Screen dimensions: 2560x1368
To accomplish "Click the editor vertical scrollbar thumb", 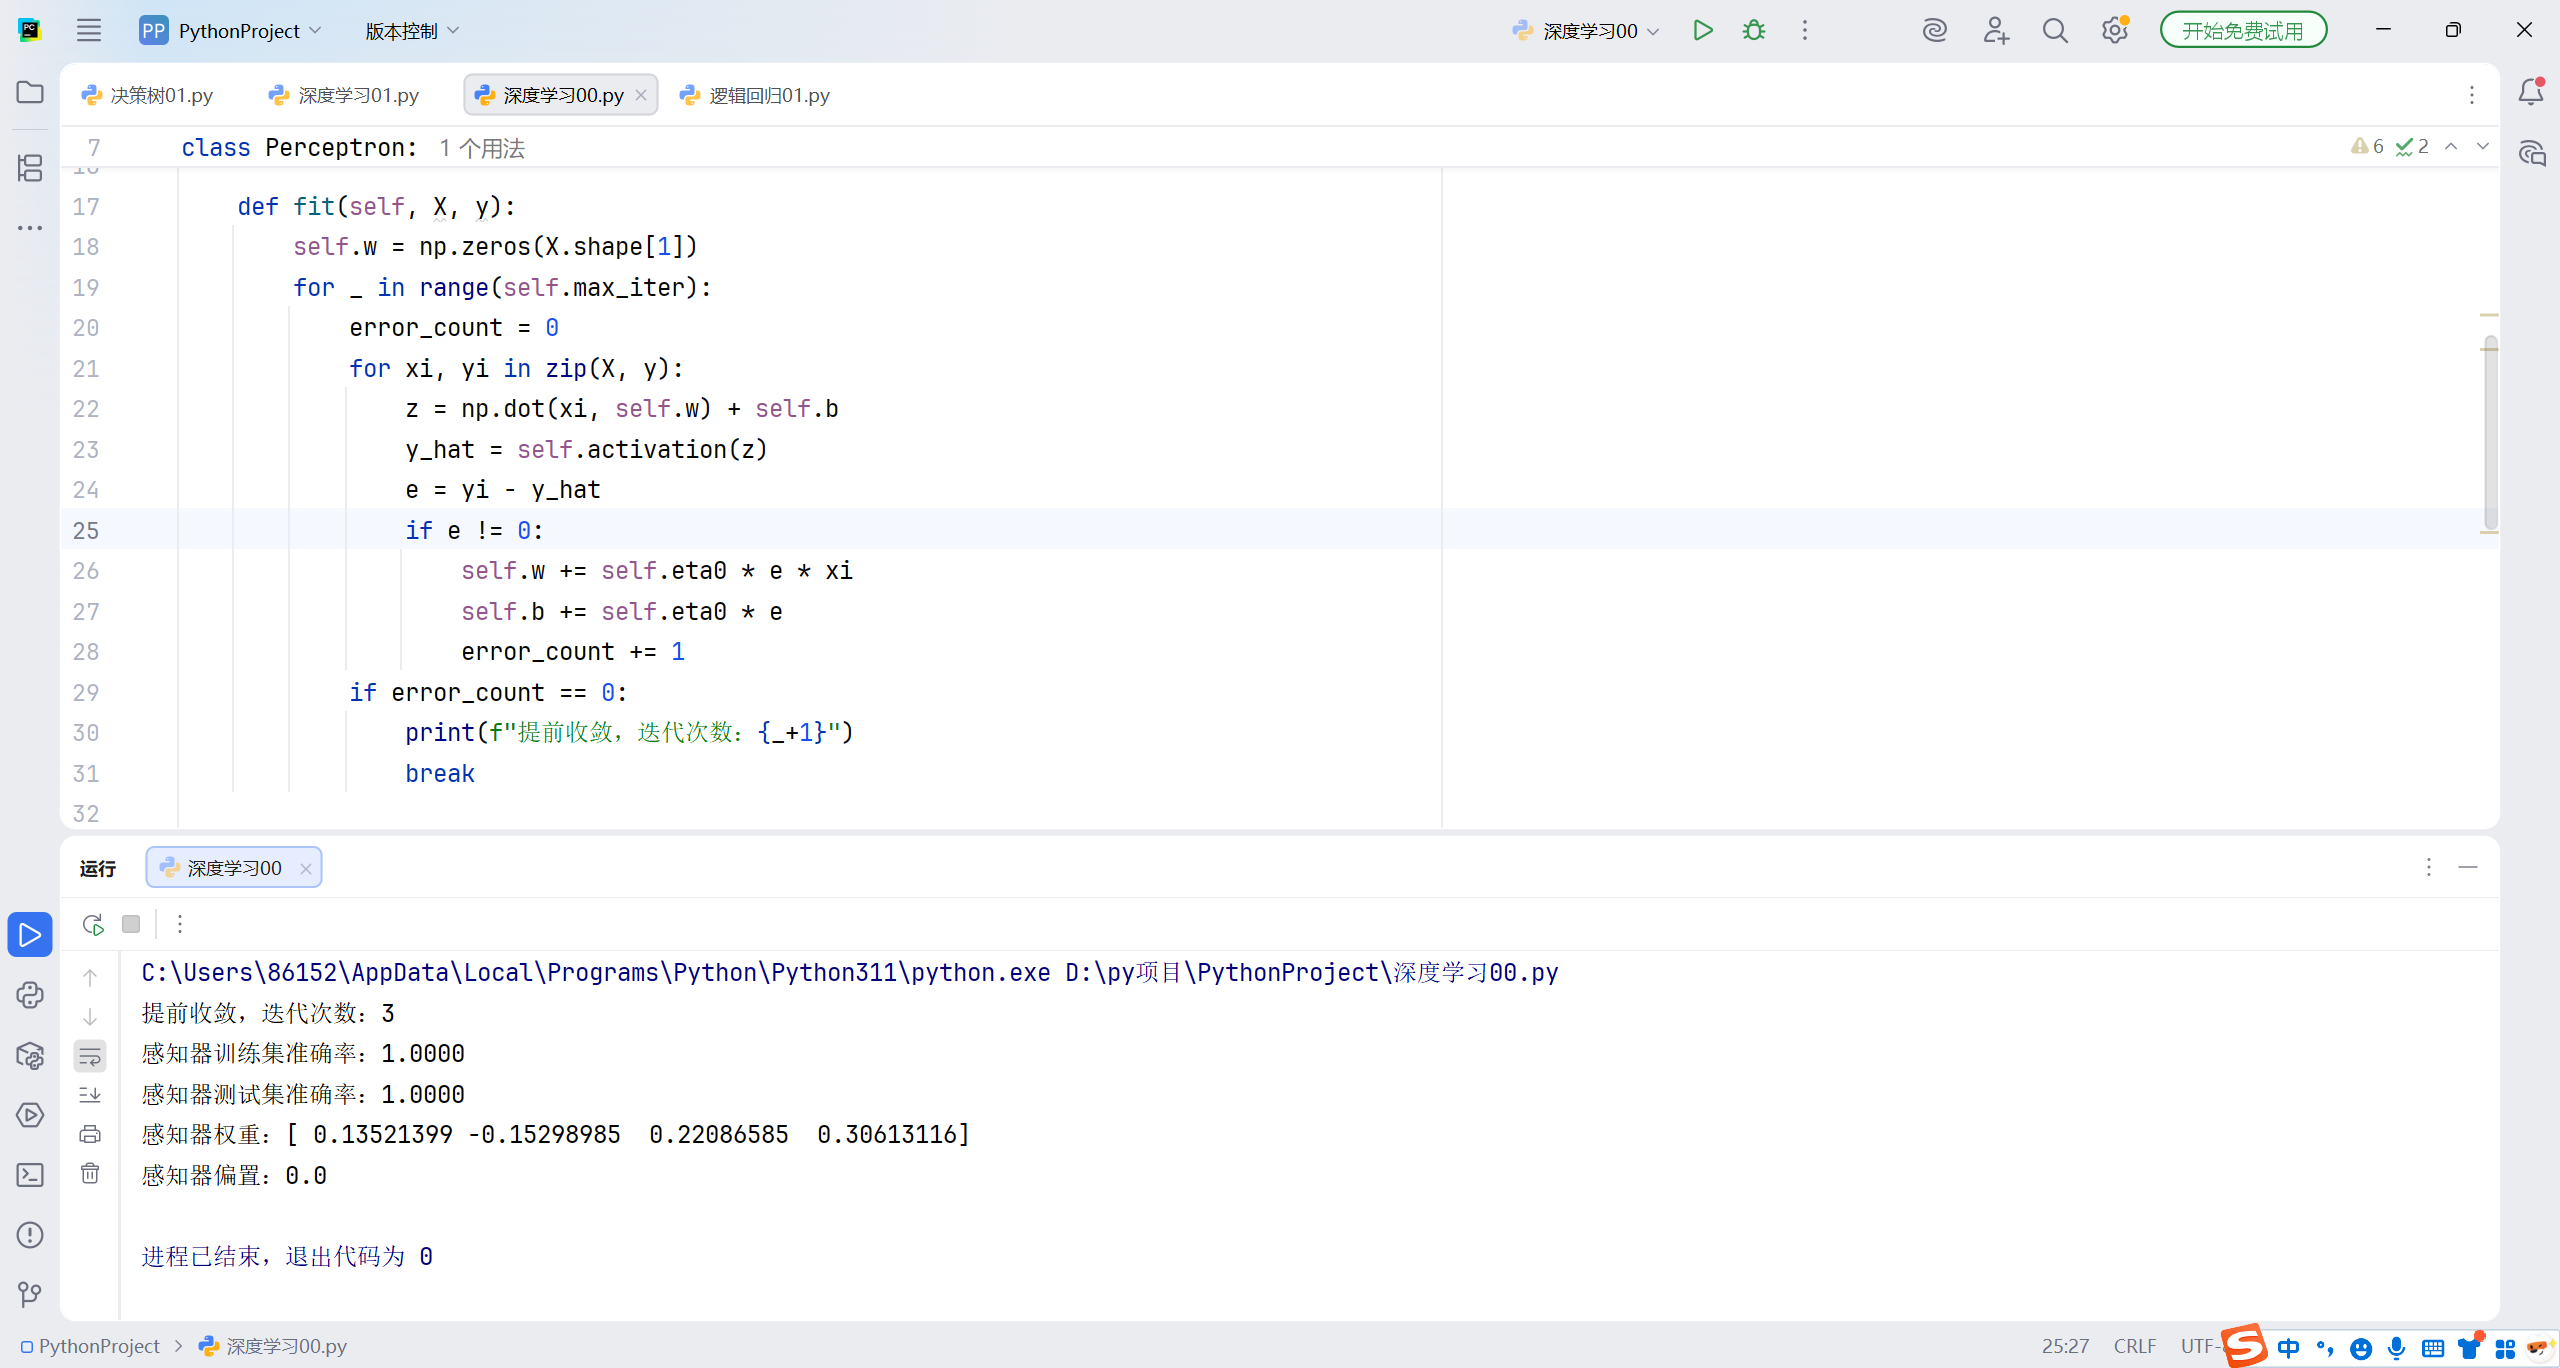I will click(x=2490, y=430).
